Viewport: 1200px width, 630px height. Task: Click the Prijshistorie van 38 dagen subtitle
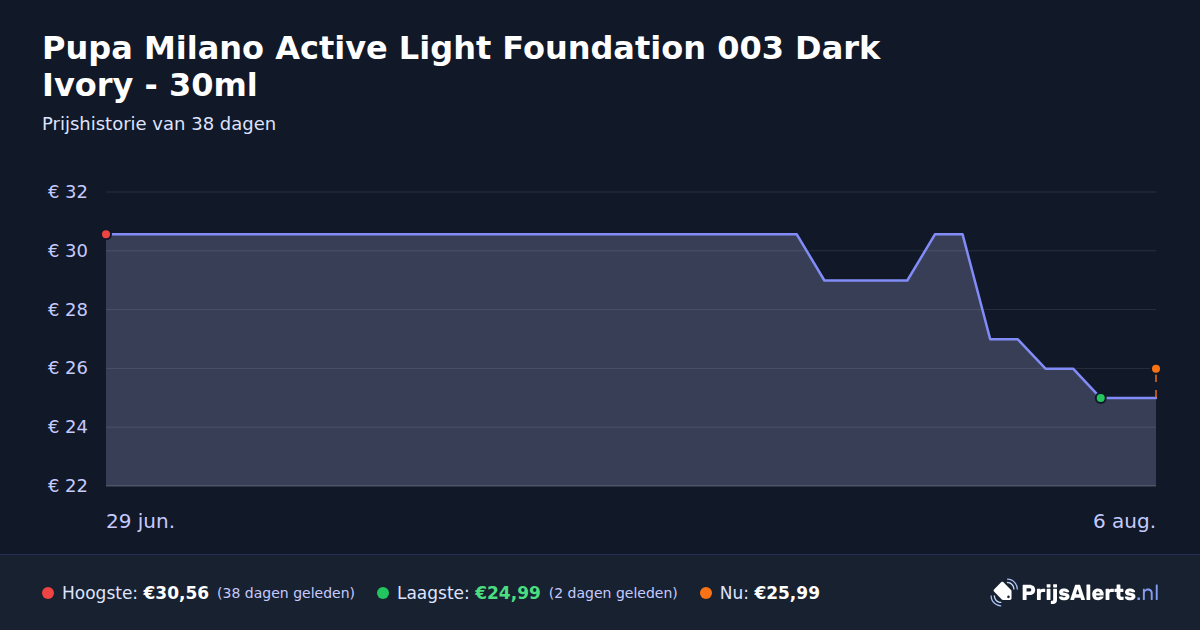click(x=159, y=124)
